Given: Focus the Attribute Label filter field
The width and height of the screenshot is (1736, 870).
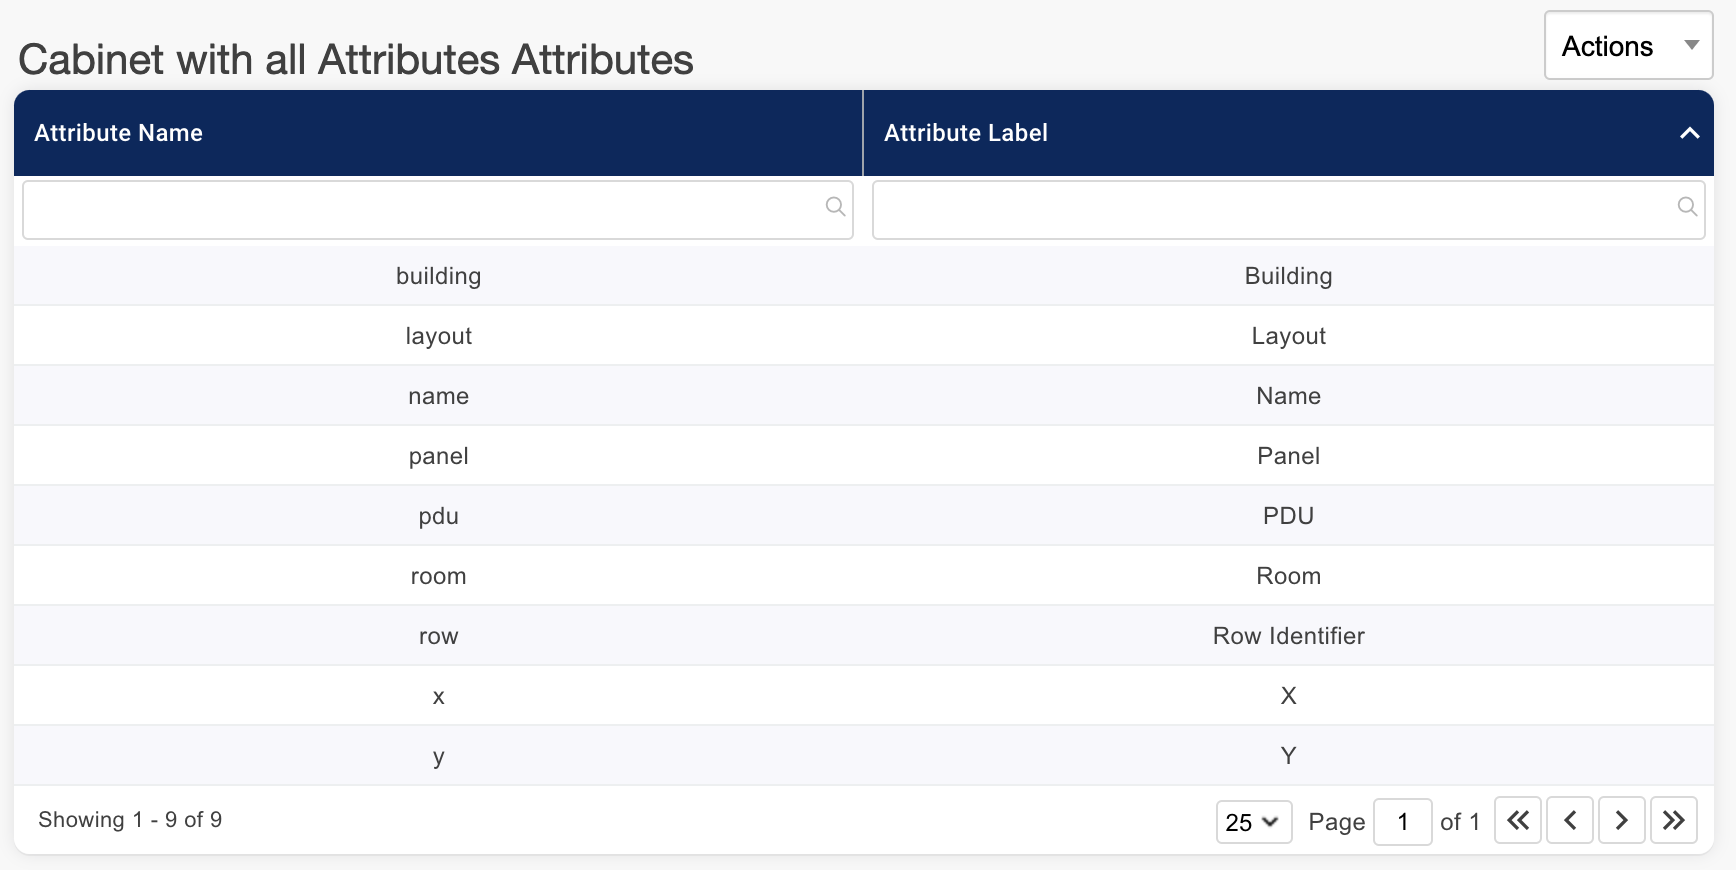Looking at the screenshot, I should [x=1272, y=210].
